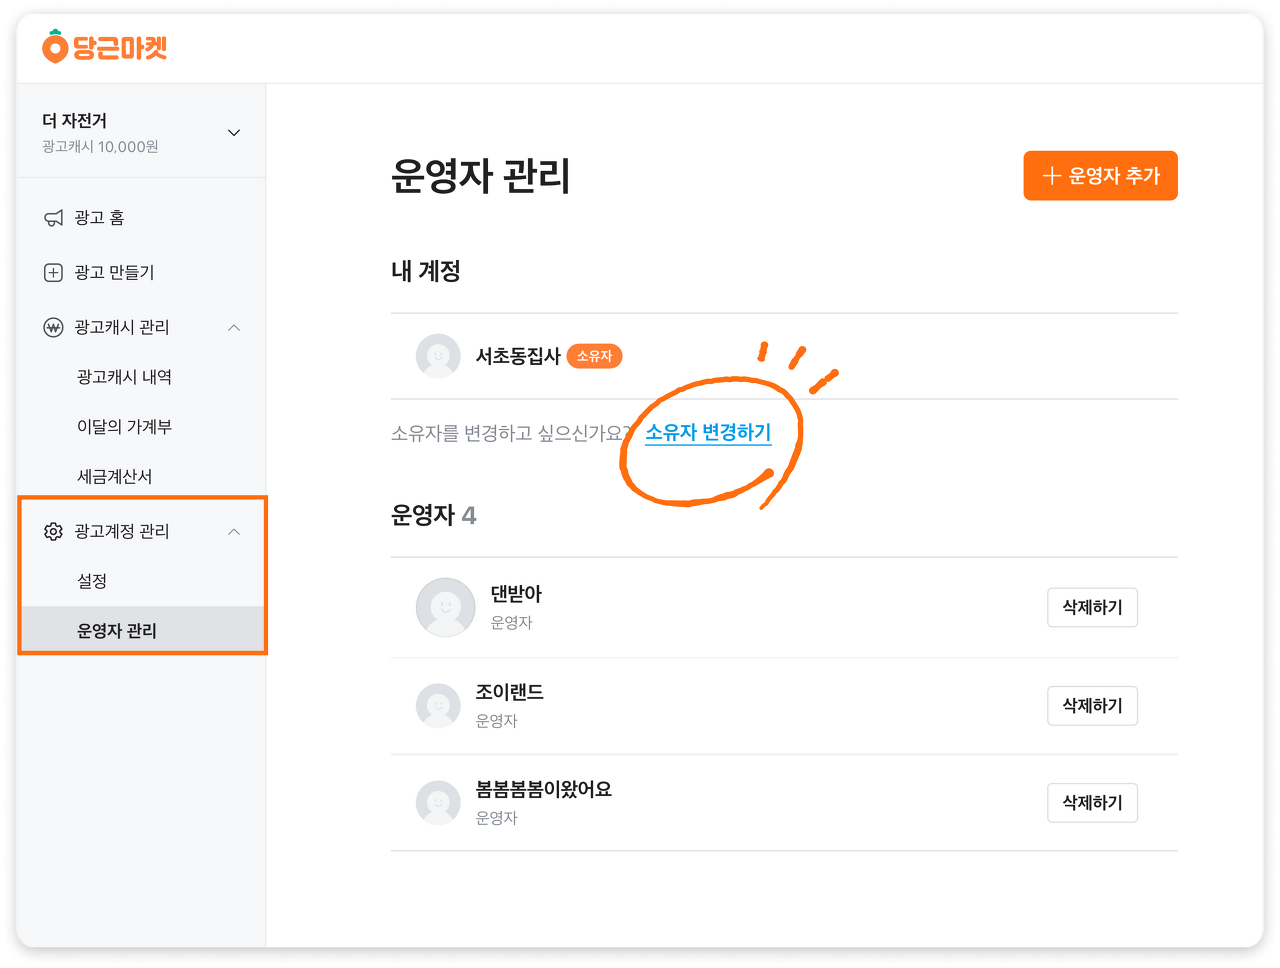Click the 조이랜드 operator name

click(x=510, y=692)
